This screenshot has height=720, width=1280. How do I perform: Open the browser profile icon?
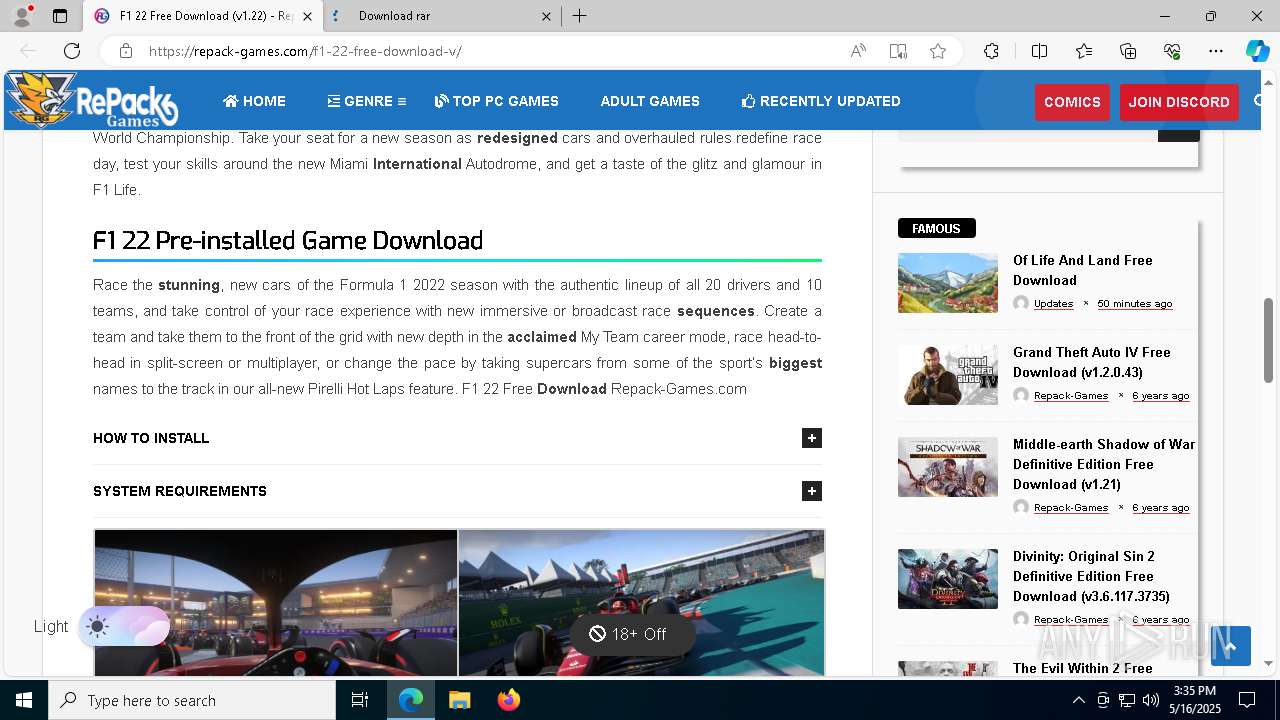coord(22,16)
